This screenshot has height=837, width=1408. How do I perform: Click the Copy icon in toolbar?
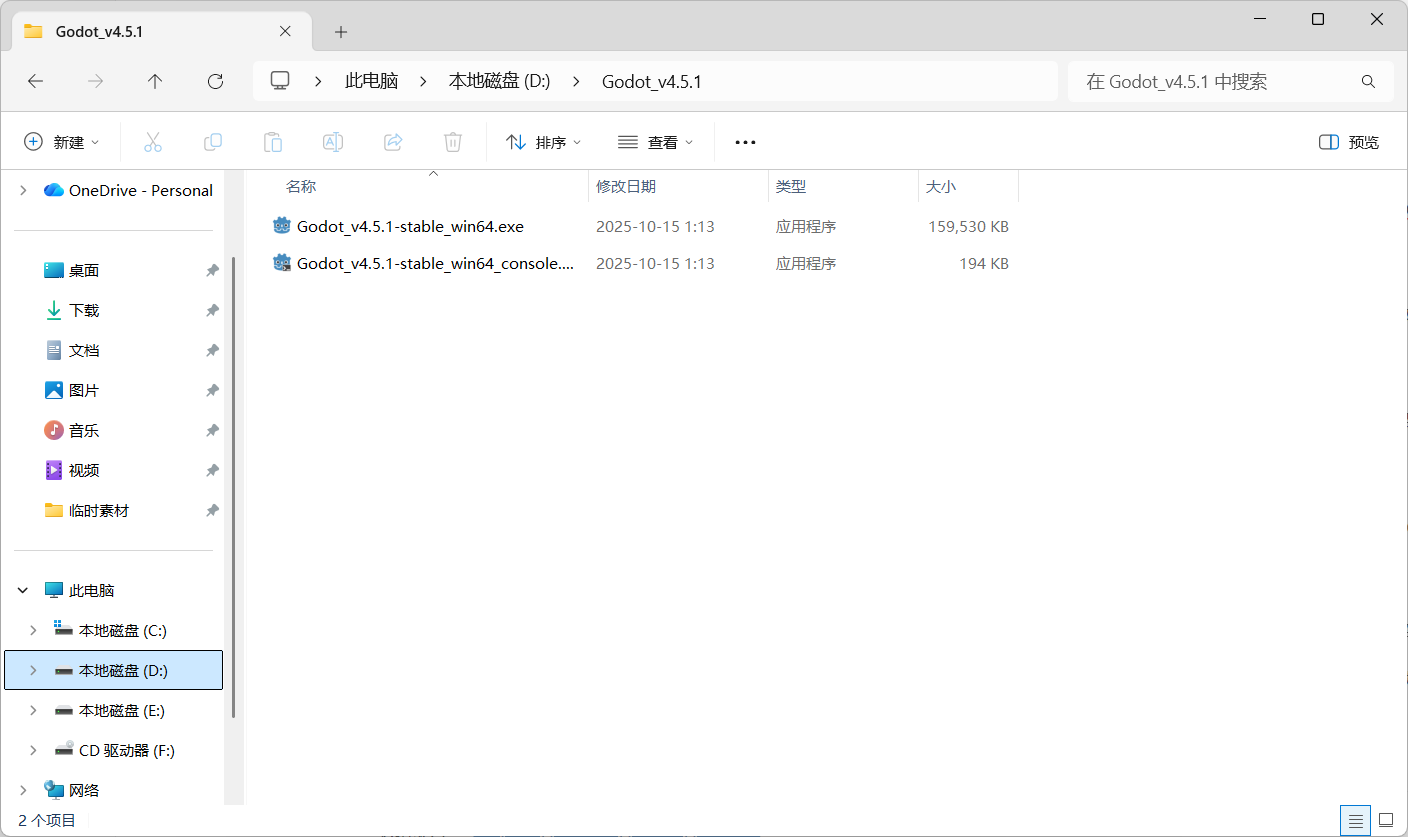213,142
